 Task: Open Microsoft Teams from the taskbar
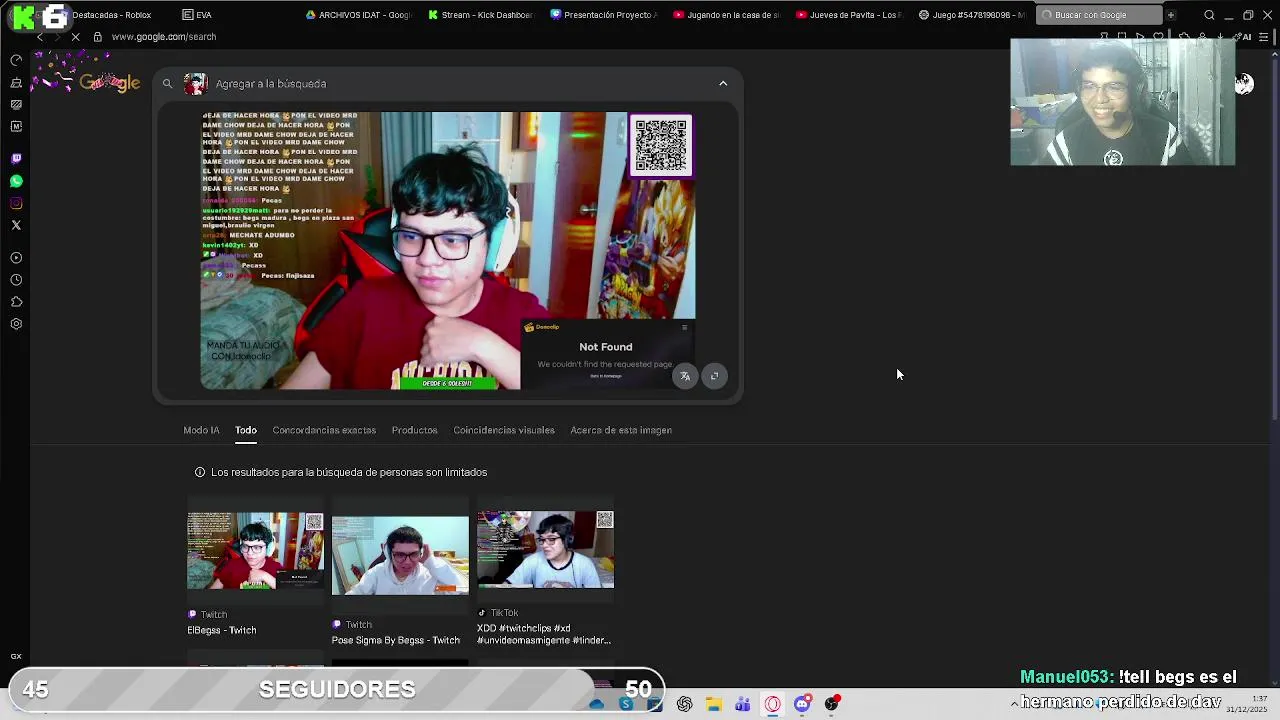click(x=743, y=704)
